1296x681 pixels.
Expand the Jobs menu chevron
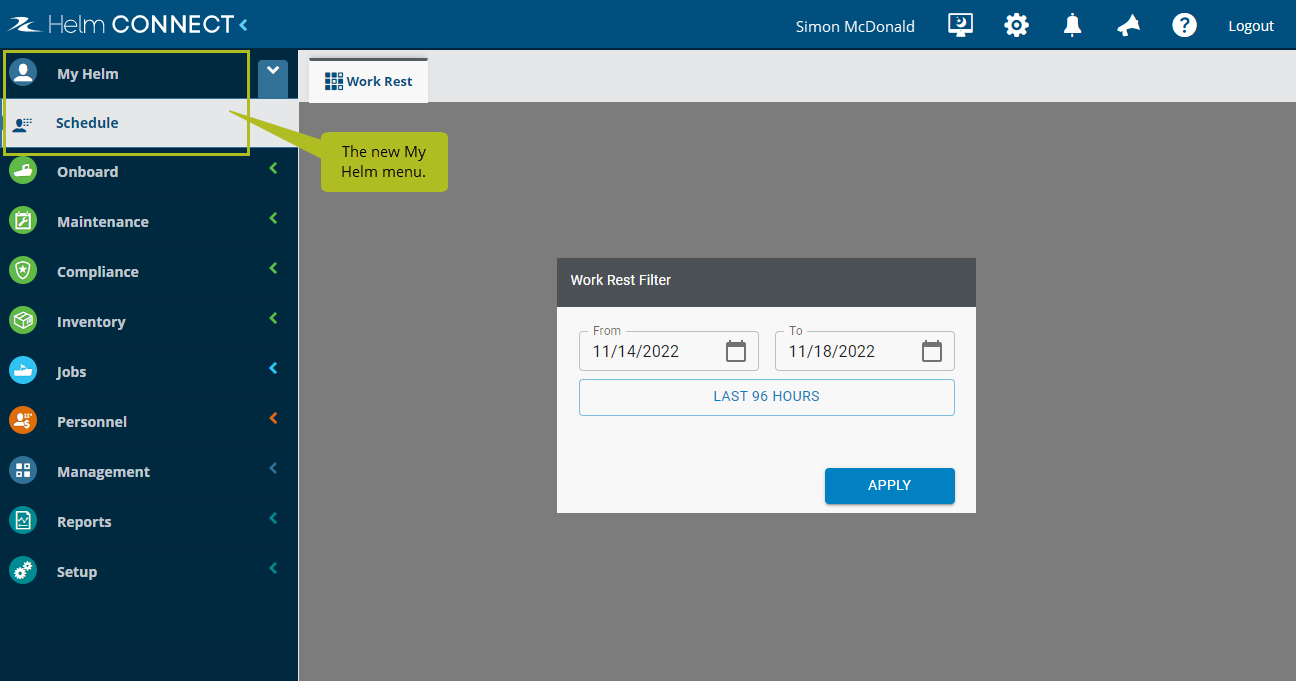tap(273, 369)
